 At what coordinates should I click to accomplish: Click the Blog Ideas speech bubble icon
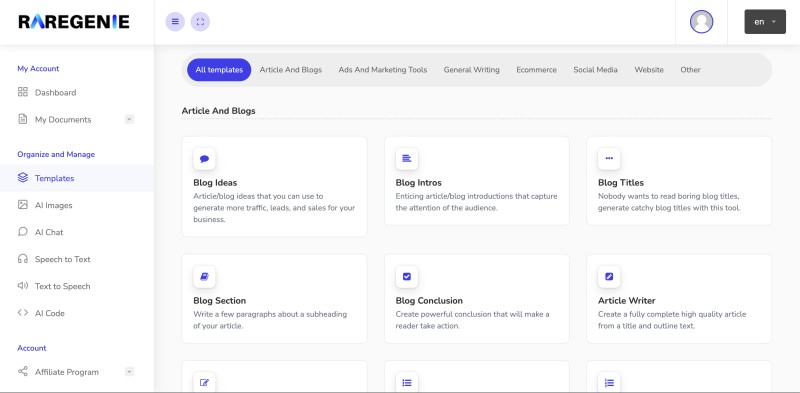click(205, 159)
